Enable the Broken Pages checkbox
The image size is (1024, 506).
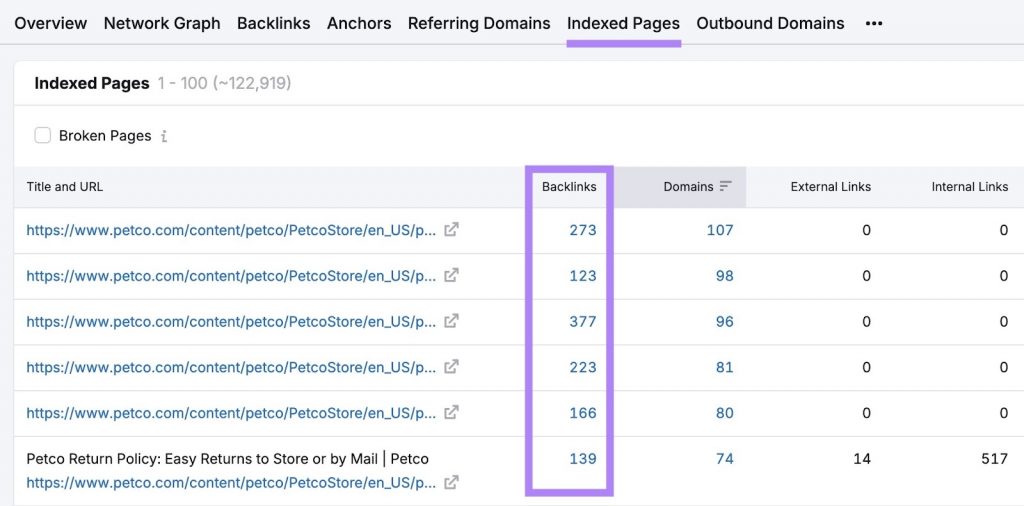[x=42, y=136]
